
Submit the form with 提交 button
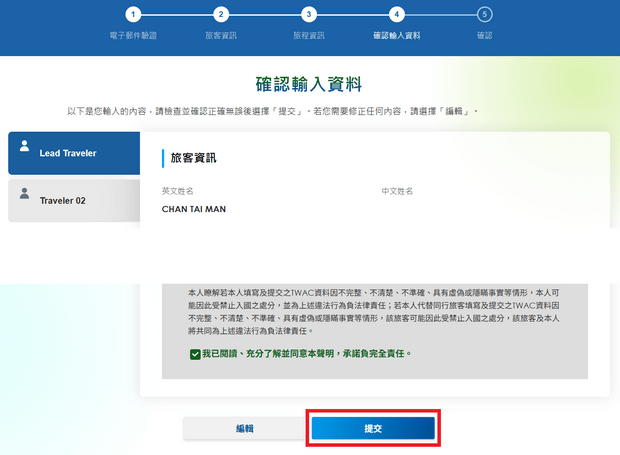pos(373,428)
